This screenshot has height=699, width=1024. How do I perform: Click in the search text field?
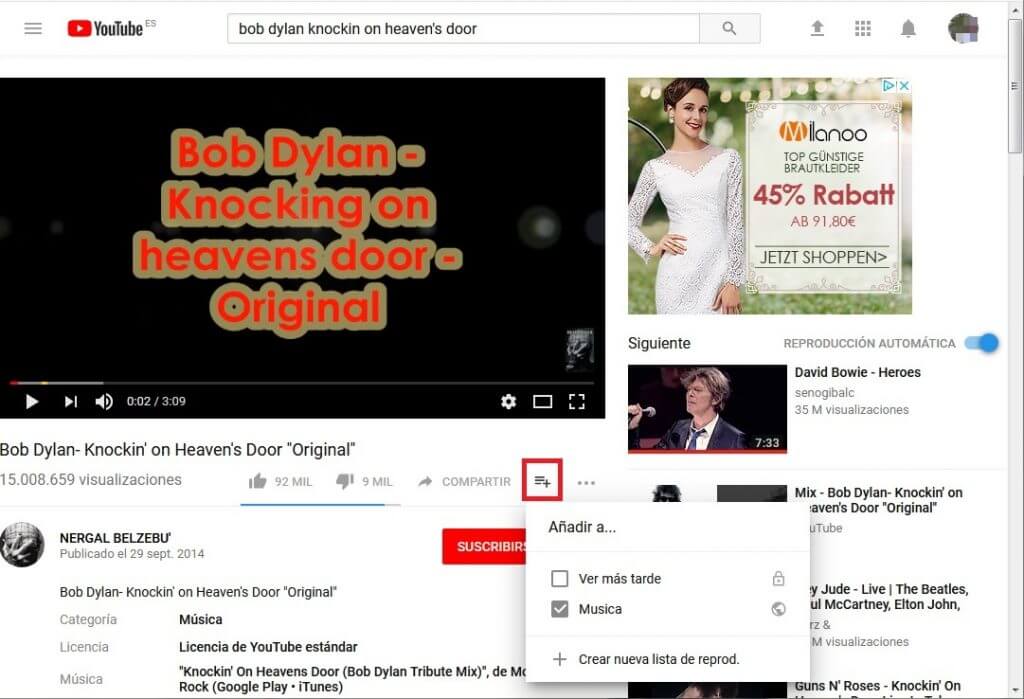464,29
